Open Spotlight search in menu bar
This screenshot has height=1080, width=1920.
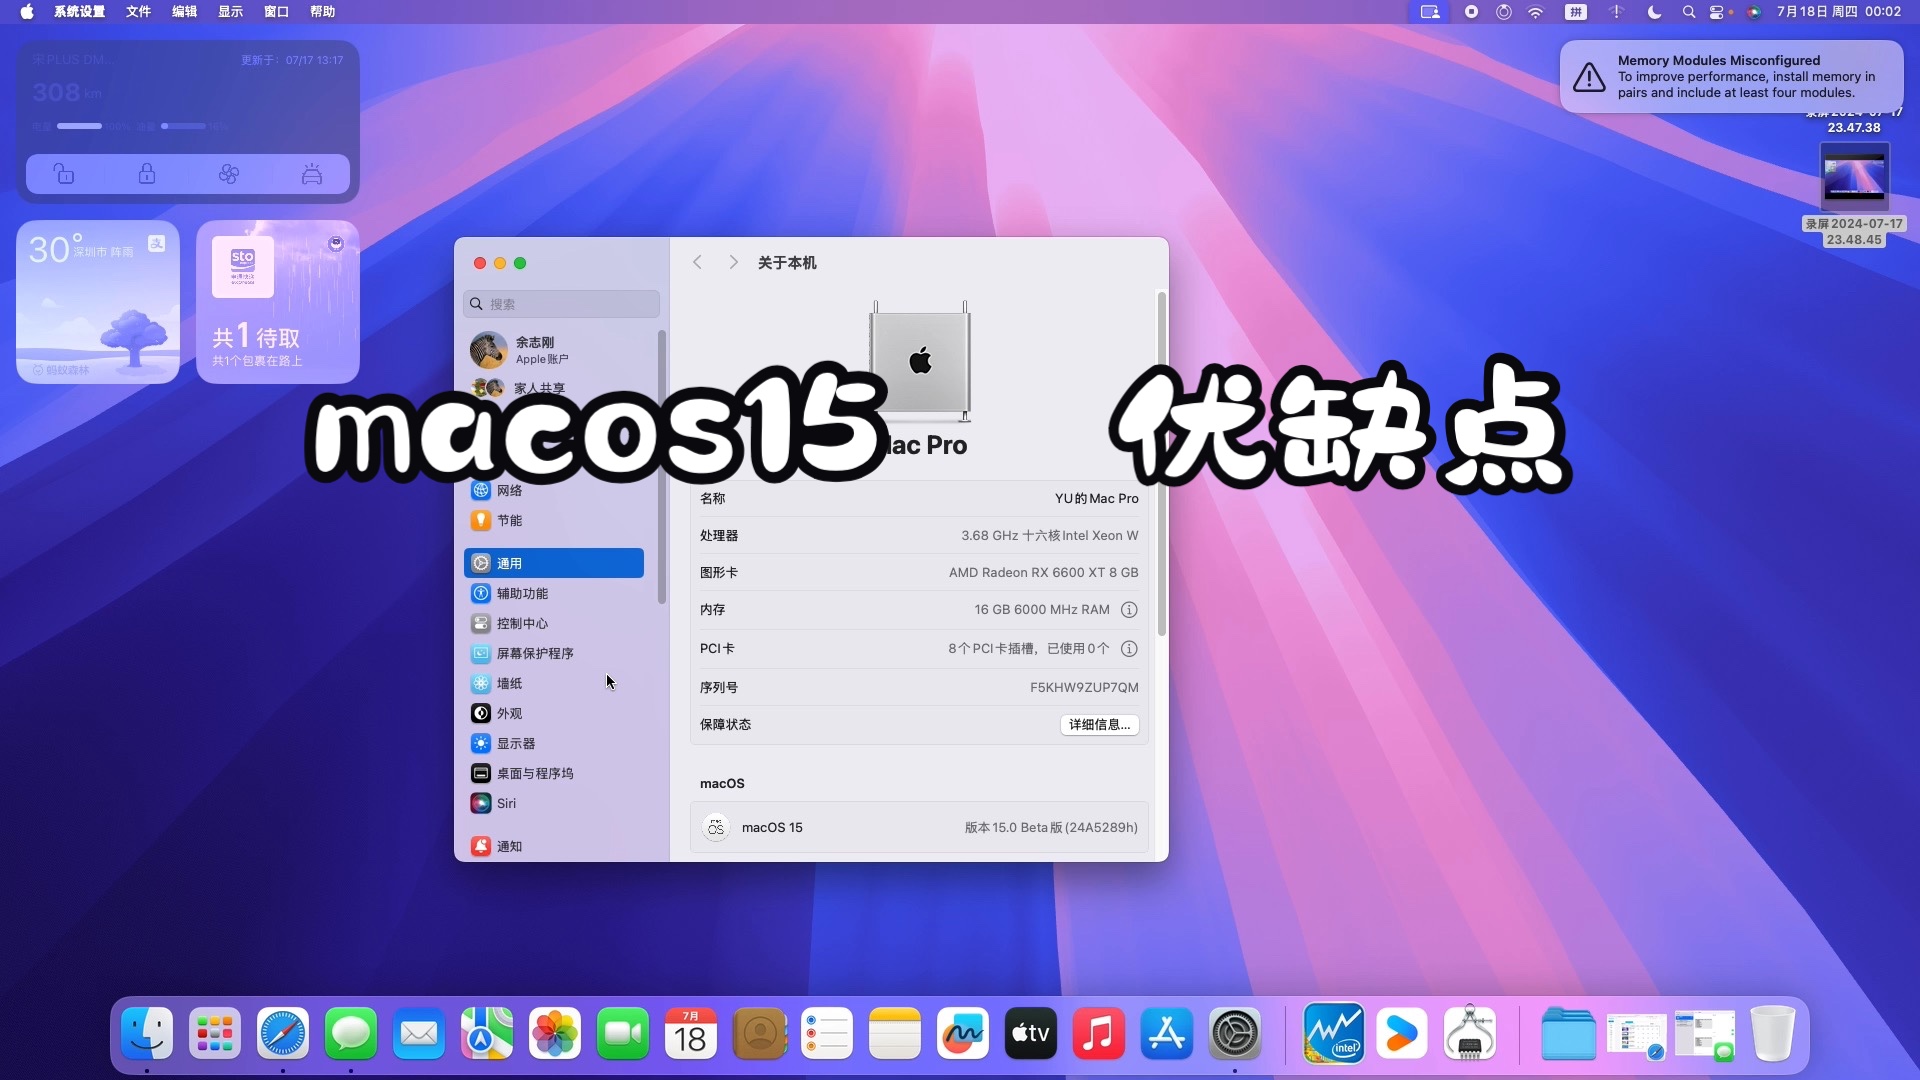tap(1688, 12)
